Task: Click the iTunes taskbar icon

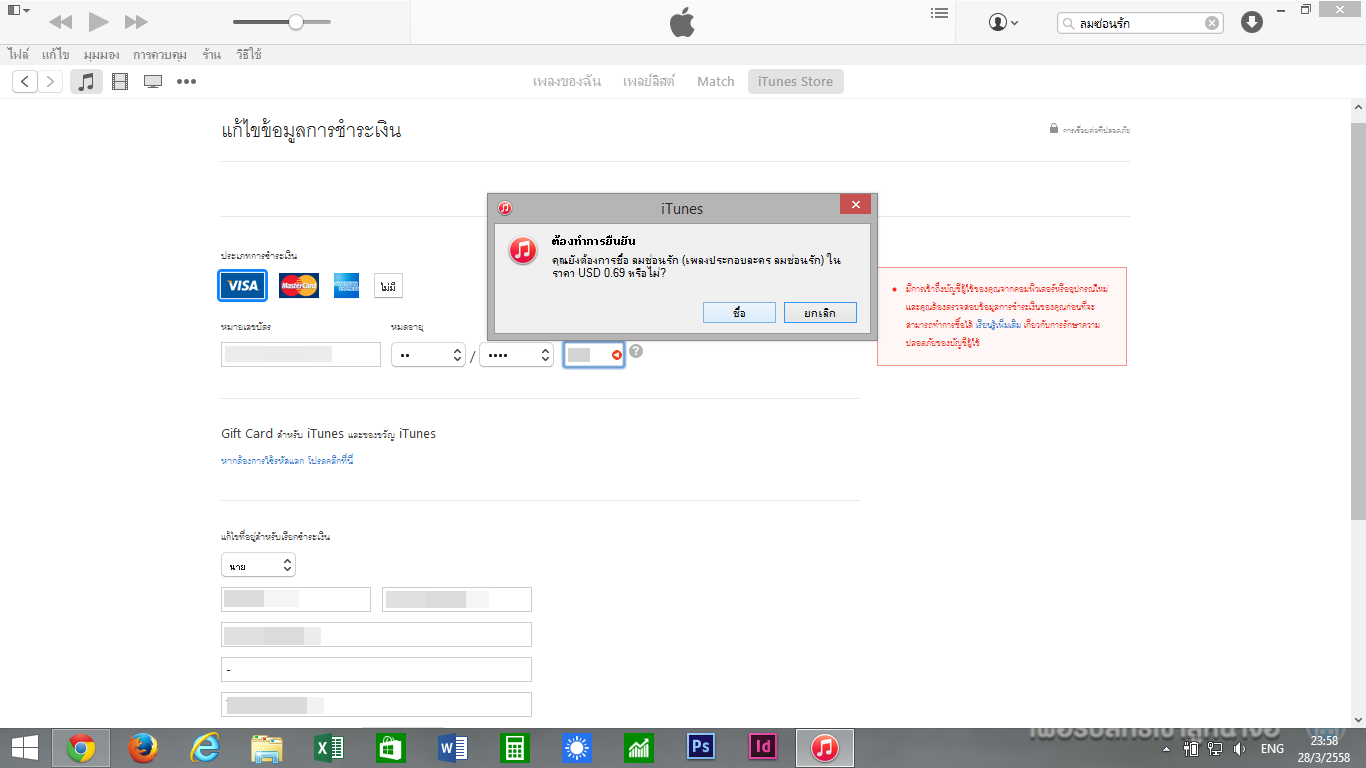Action: [824, 747]
